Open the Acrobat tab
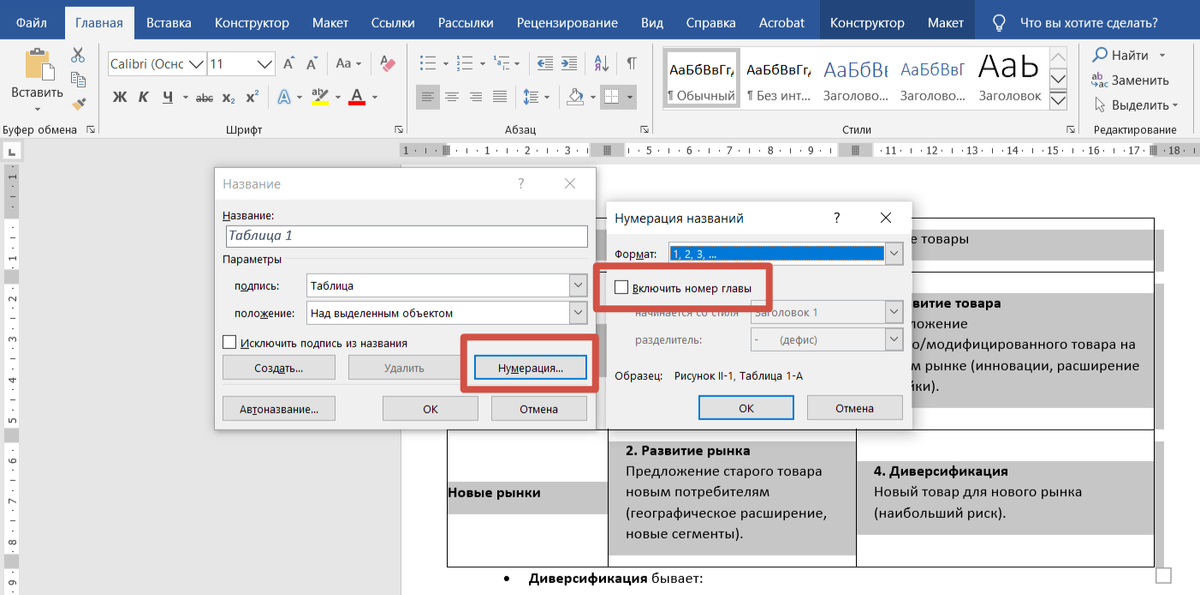Viewport: 1200px width, 595px height. pyautogui.click(x=780, y=22)
